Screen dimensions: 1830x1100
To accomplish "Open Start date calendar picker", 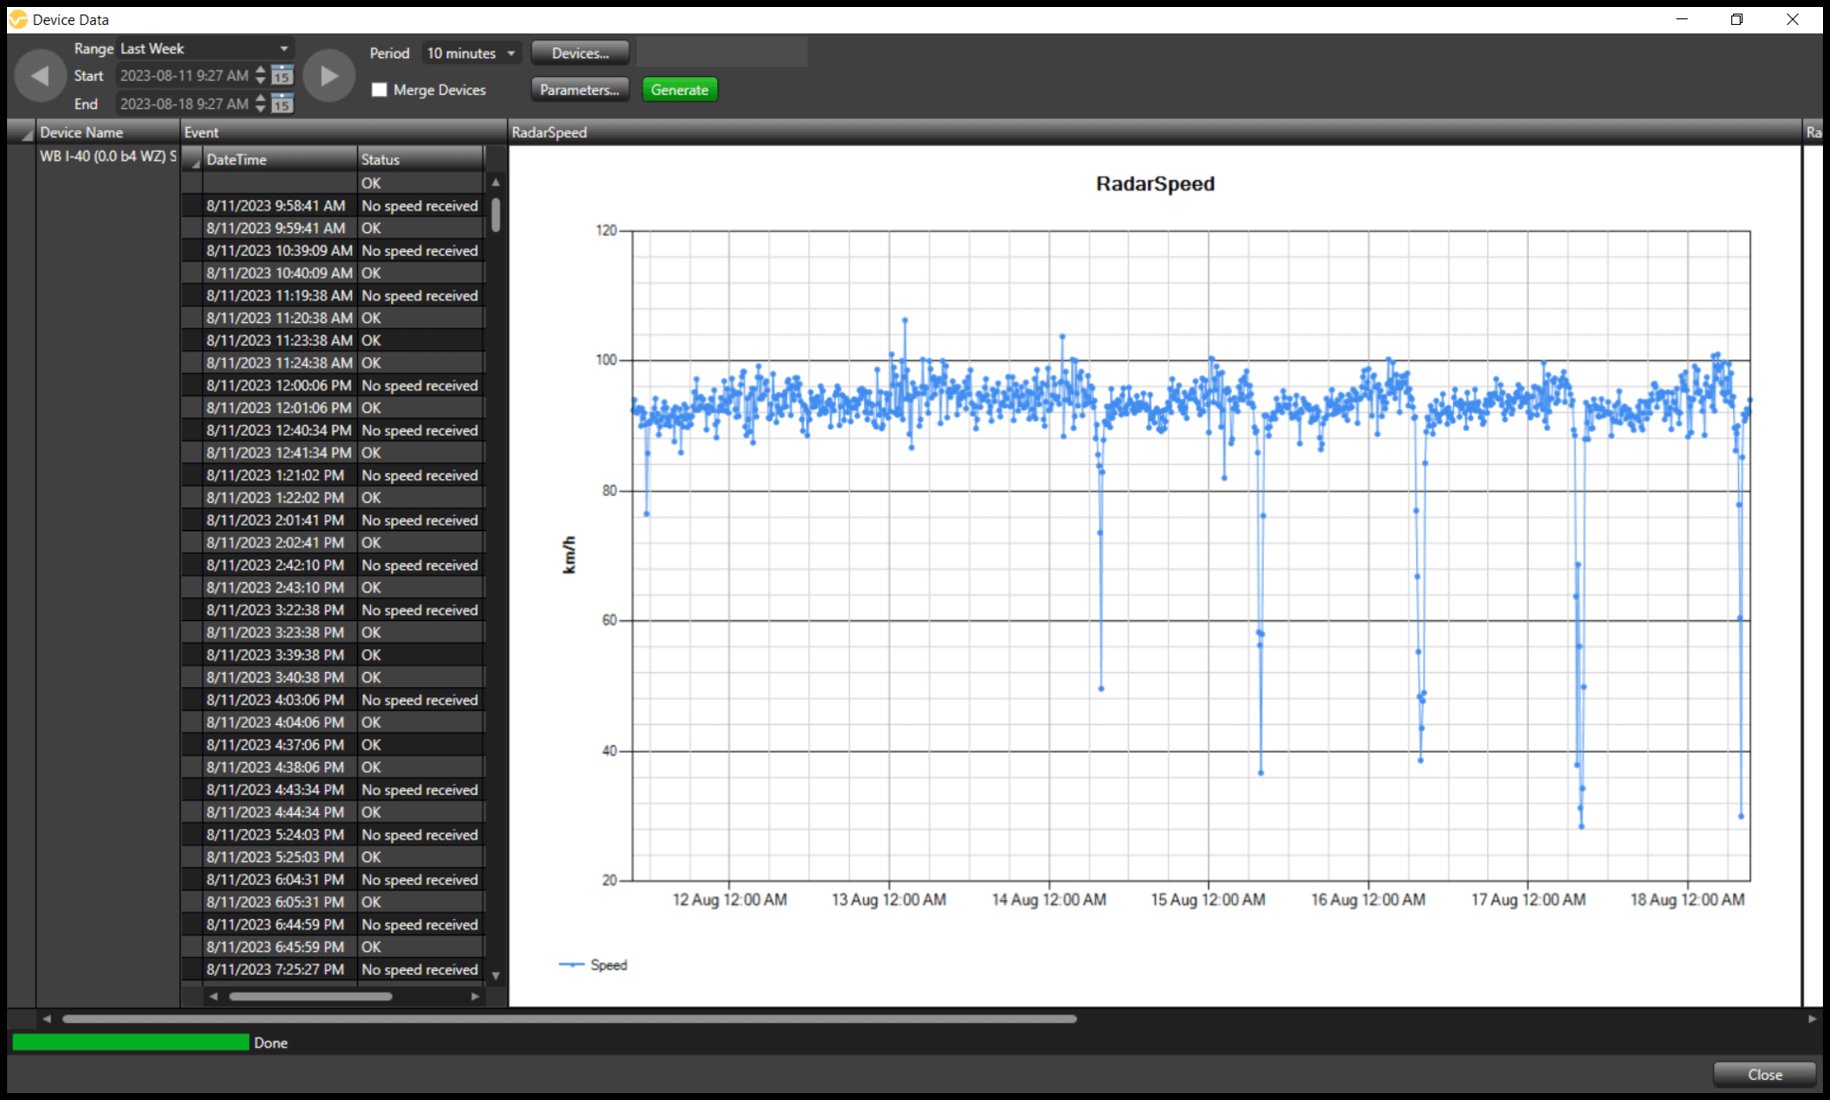I will coord(283,75).
